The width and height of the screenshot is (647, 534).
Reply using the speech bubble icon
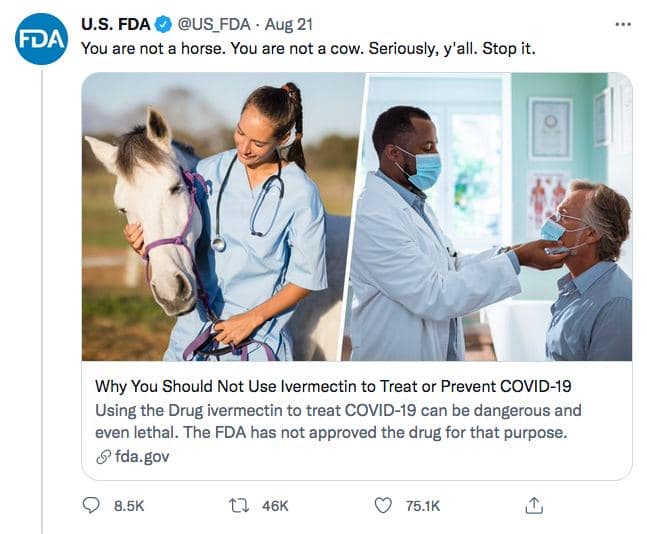pyautogui.click(x=91, y=506)
